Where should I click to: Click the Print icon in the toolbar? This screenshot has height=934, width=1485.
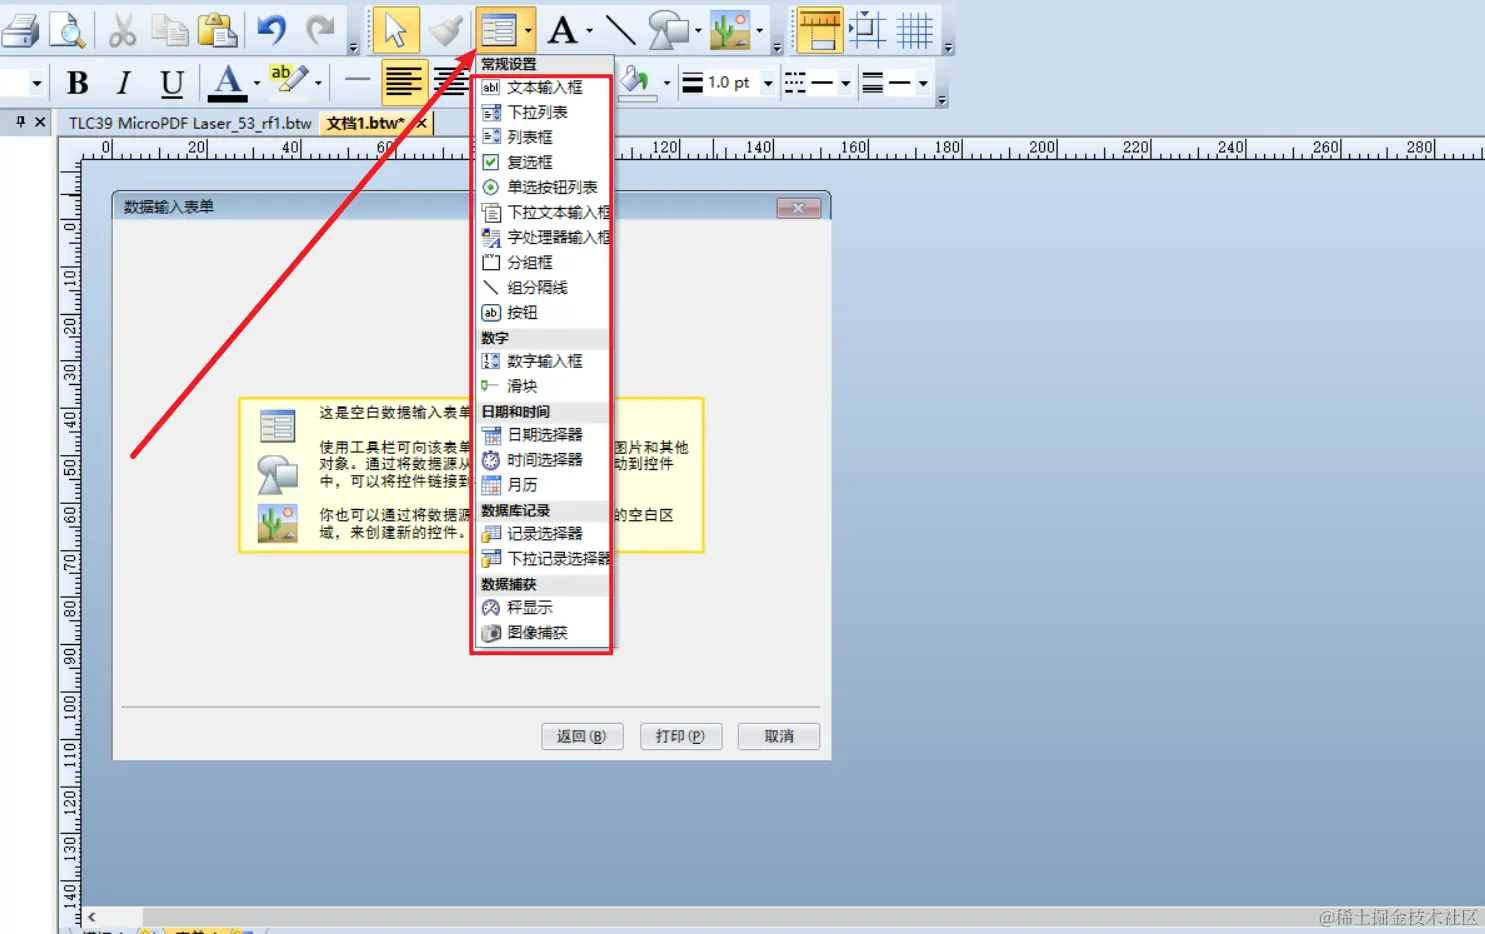(20, 30)
